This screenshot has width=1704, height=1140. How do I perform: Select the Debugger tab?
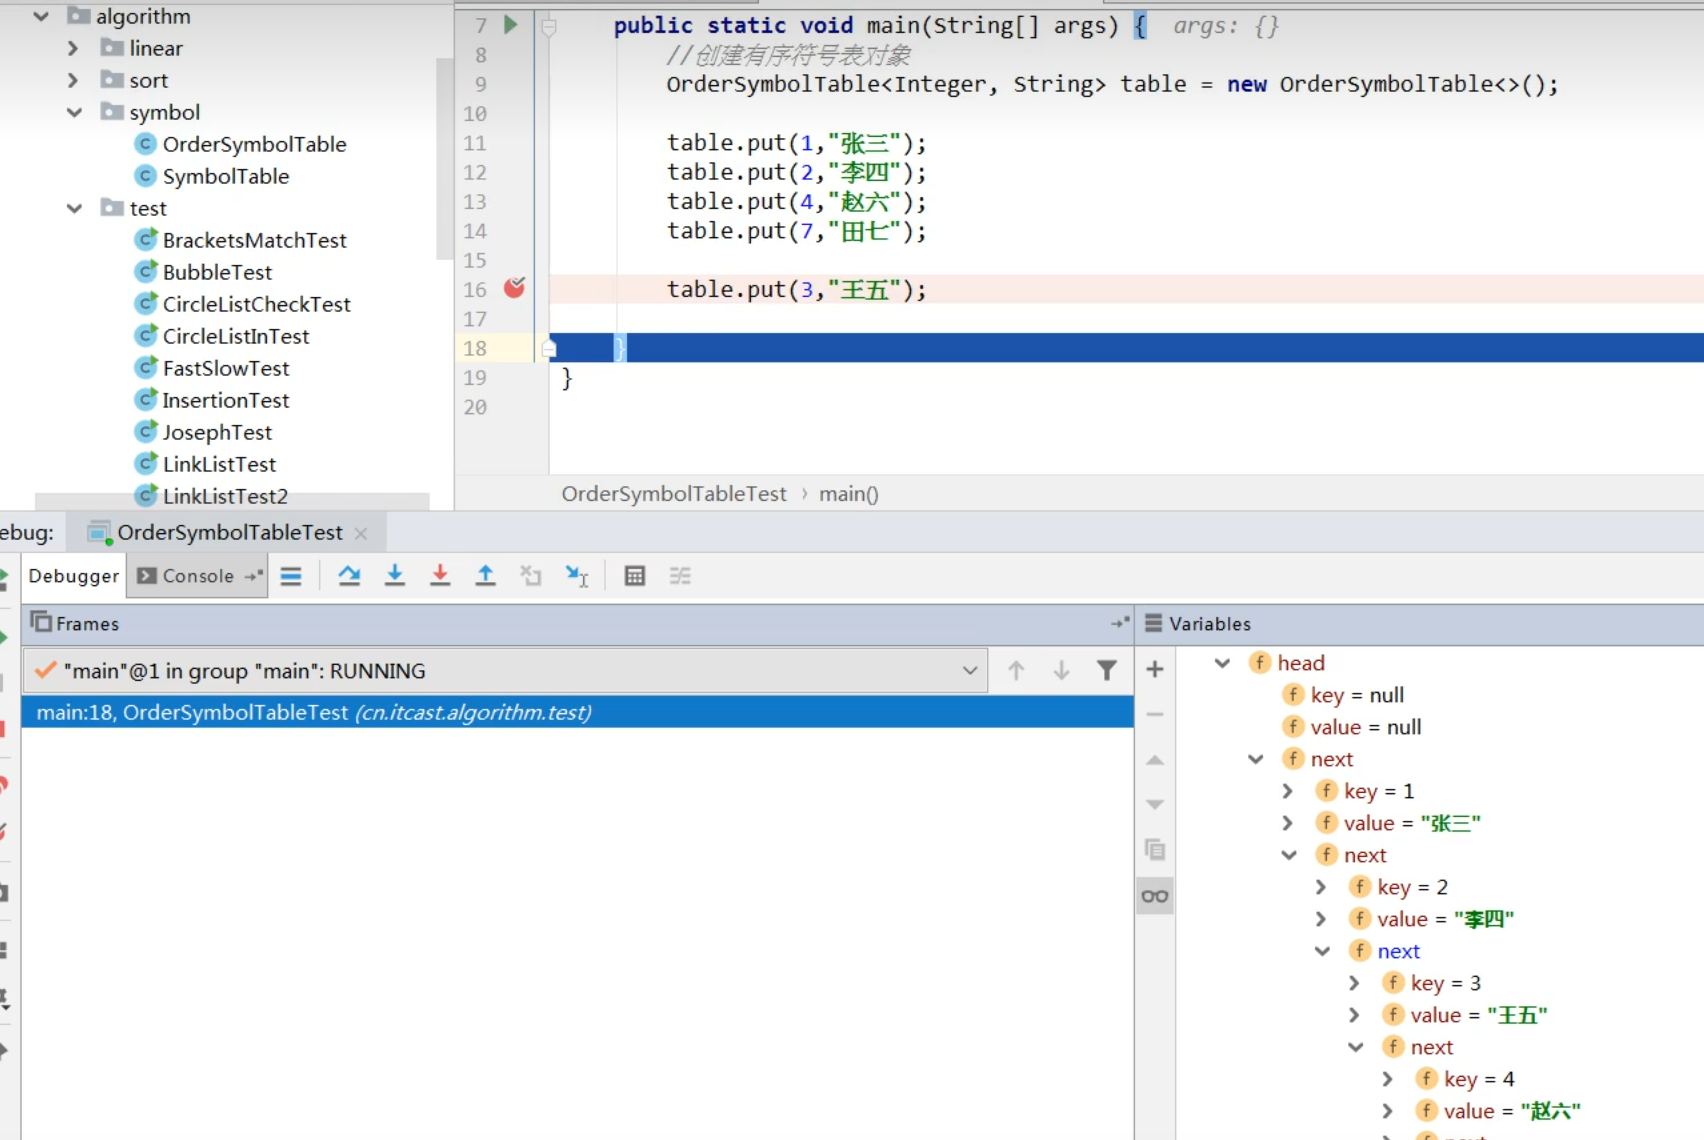73,576
